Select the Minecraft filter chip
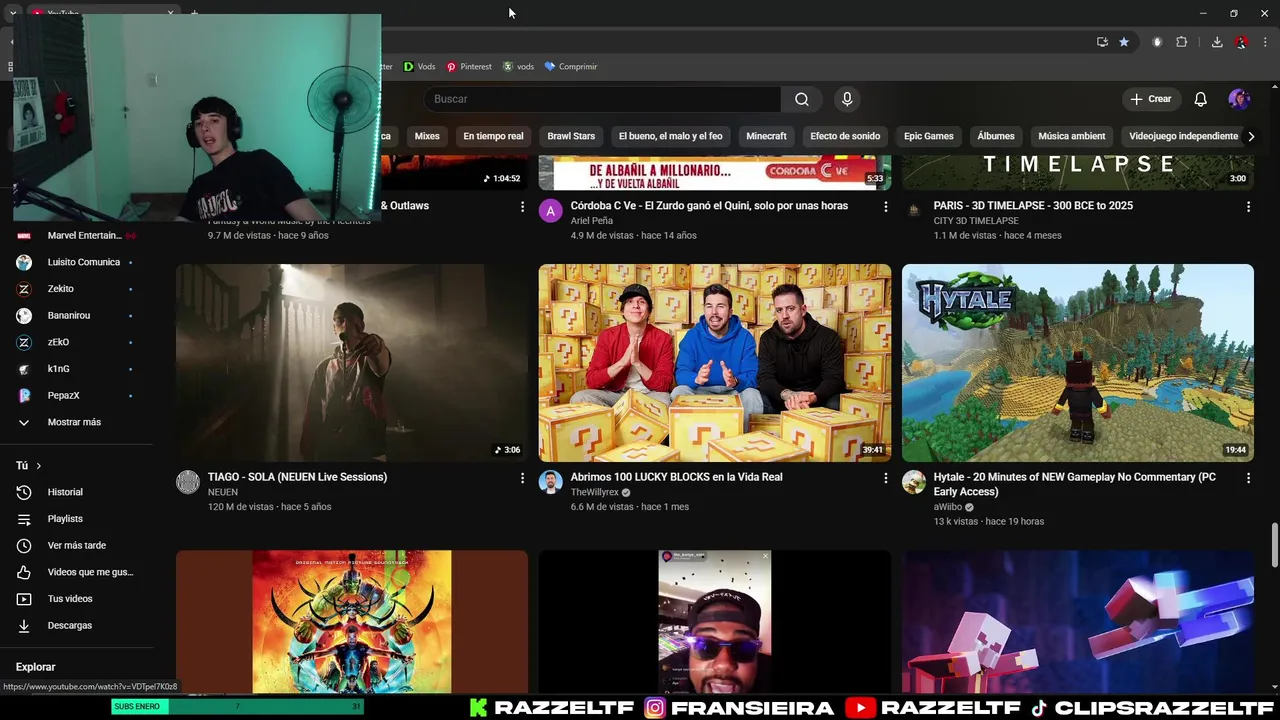The width and height of the screenshot is (1280, 720). (766, 136)
